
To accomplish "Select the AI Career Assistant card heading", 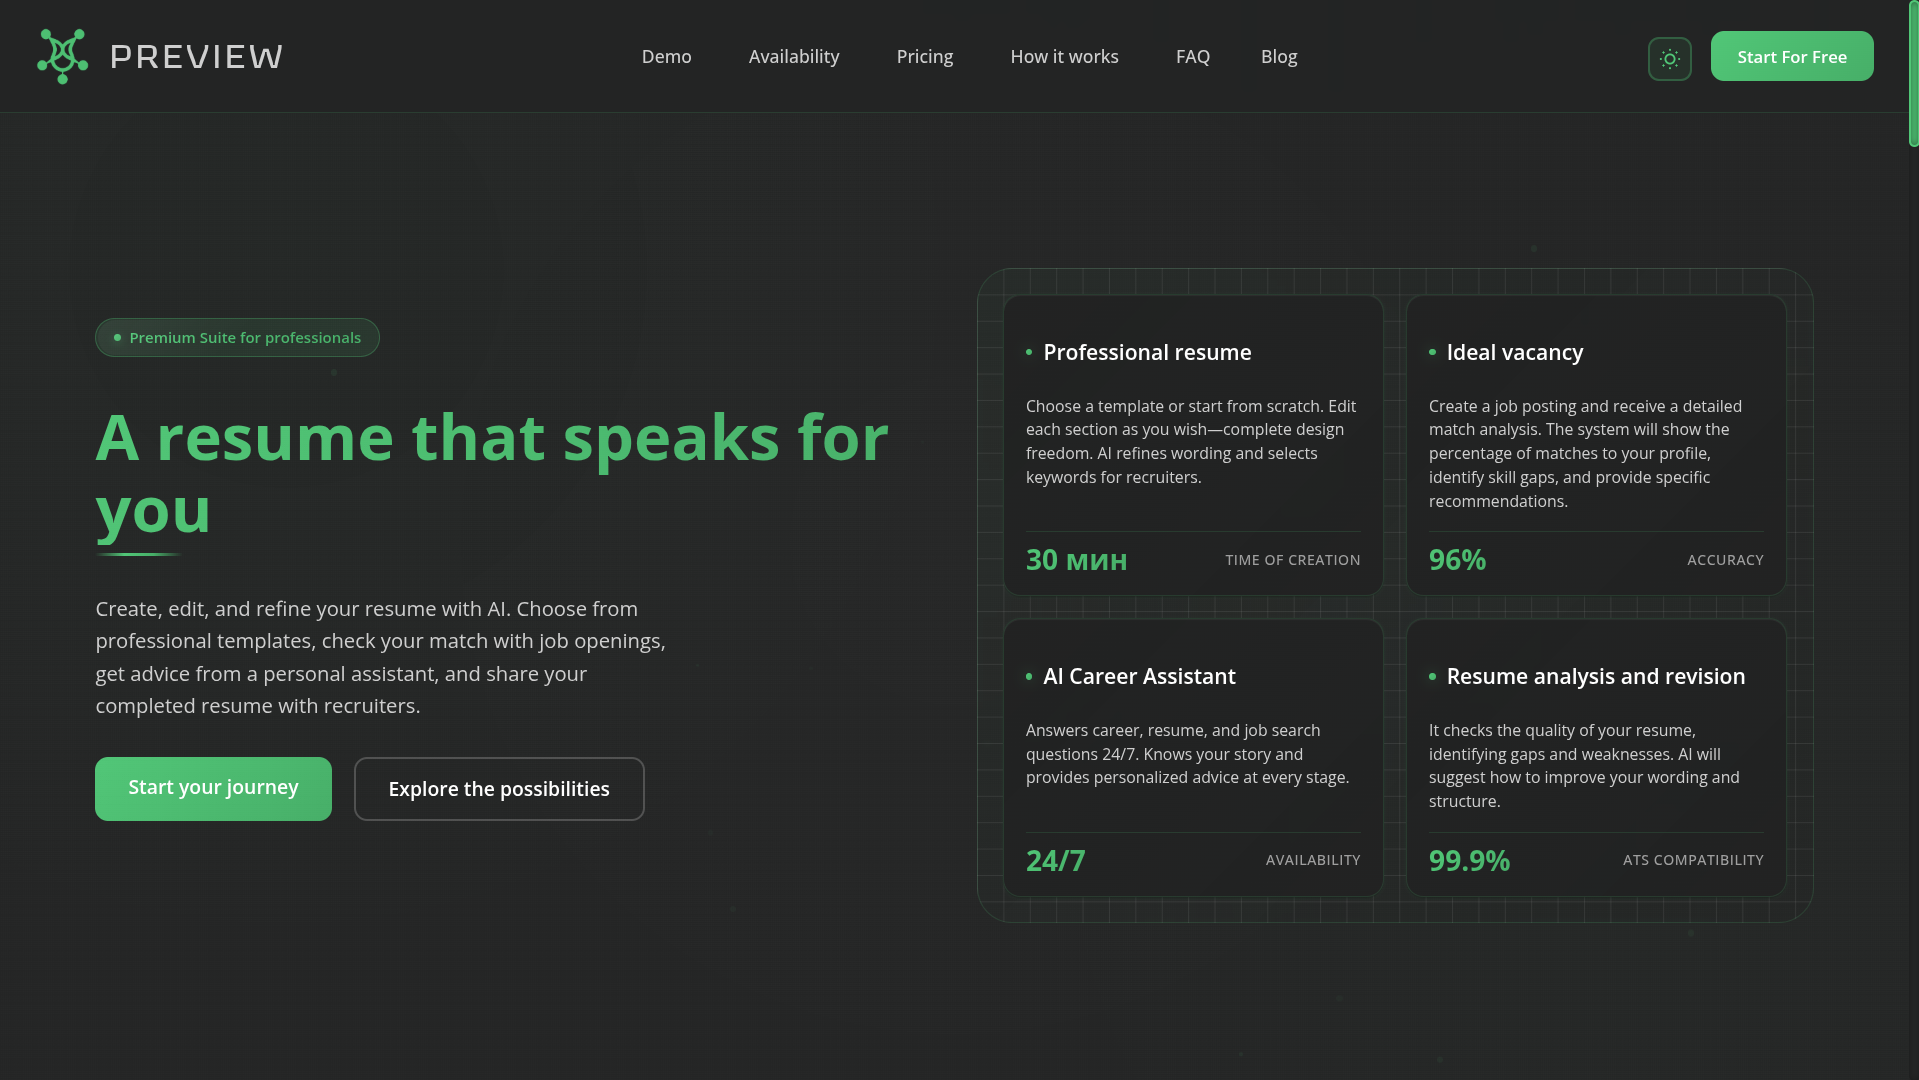I will click(1139, 677).
